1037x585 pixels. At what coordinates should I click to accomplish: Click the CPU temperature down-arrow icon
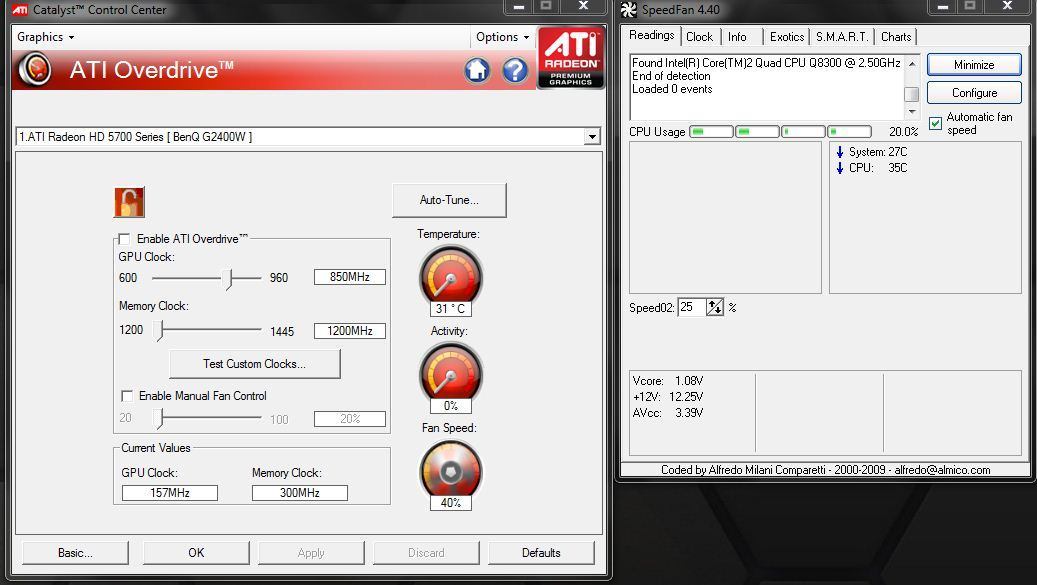[x=840, y=168]
